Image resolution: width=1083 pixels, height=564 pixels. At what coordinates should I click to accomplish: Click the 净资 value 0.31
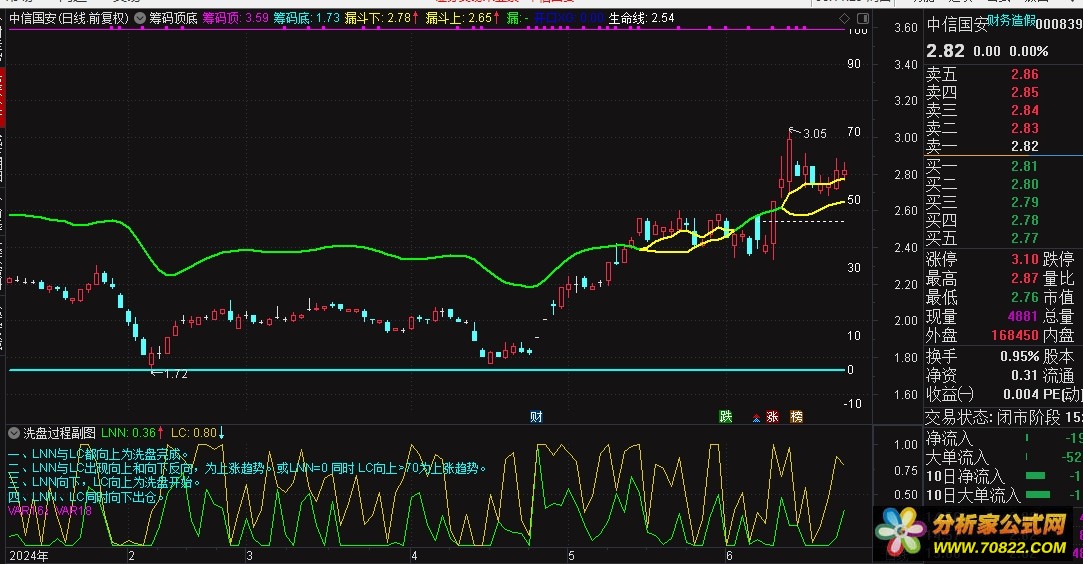[x=1025, y=375]
